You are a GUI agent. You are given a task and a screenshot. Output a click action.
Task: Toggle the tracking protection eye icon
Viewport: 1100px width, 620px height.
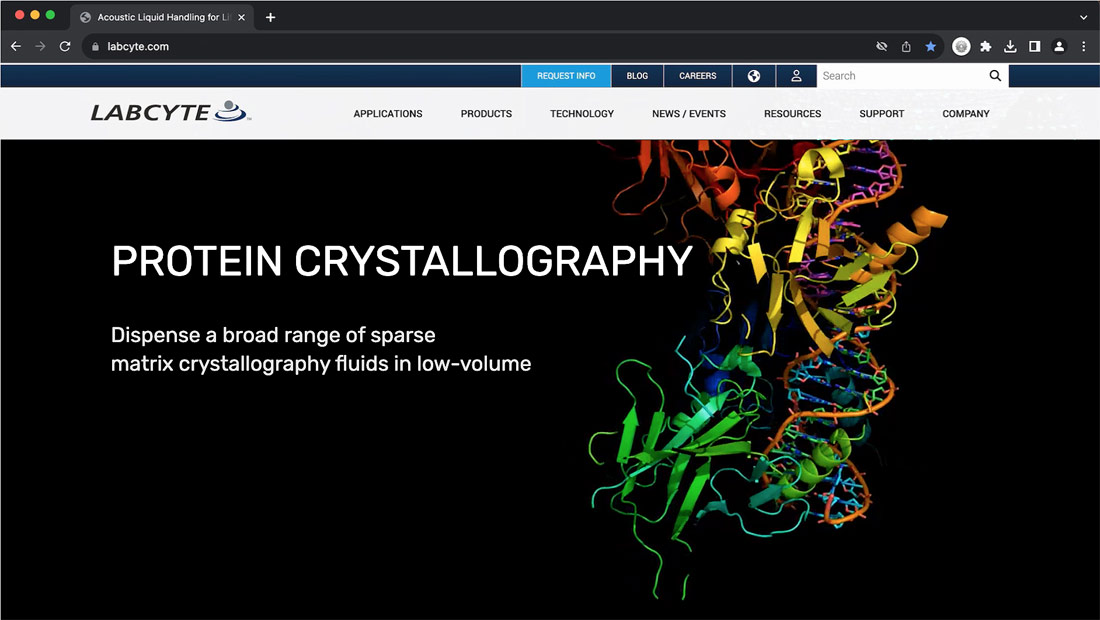point(881,46)
